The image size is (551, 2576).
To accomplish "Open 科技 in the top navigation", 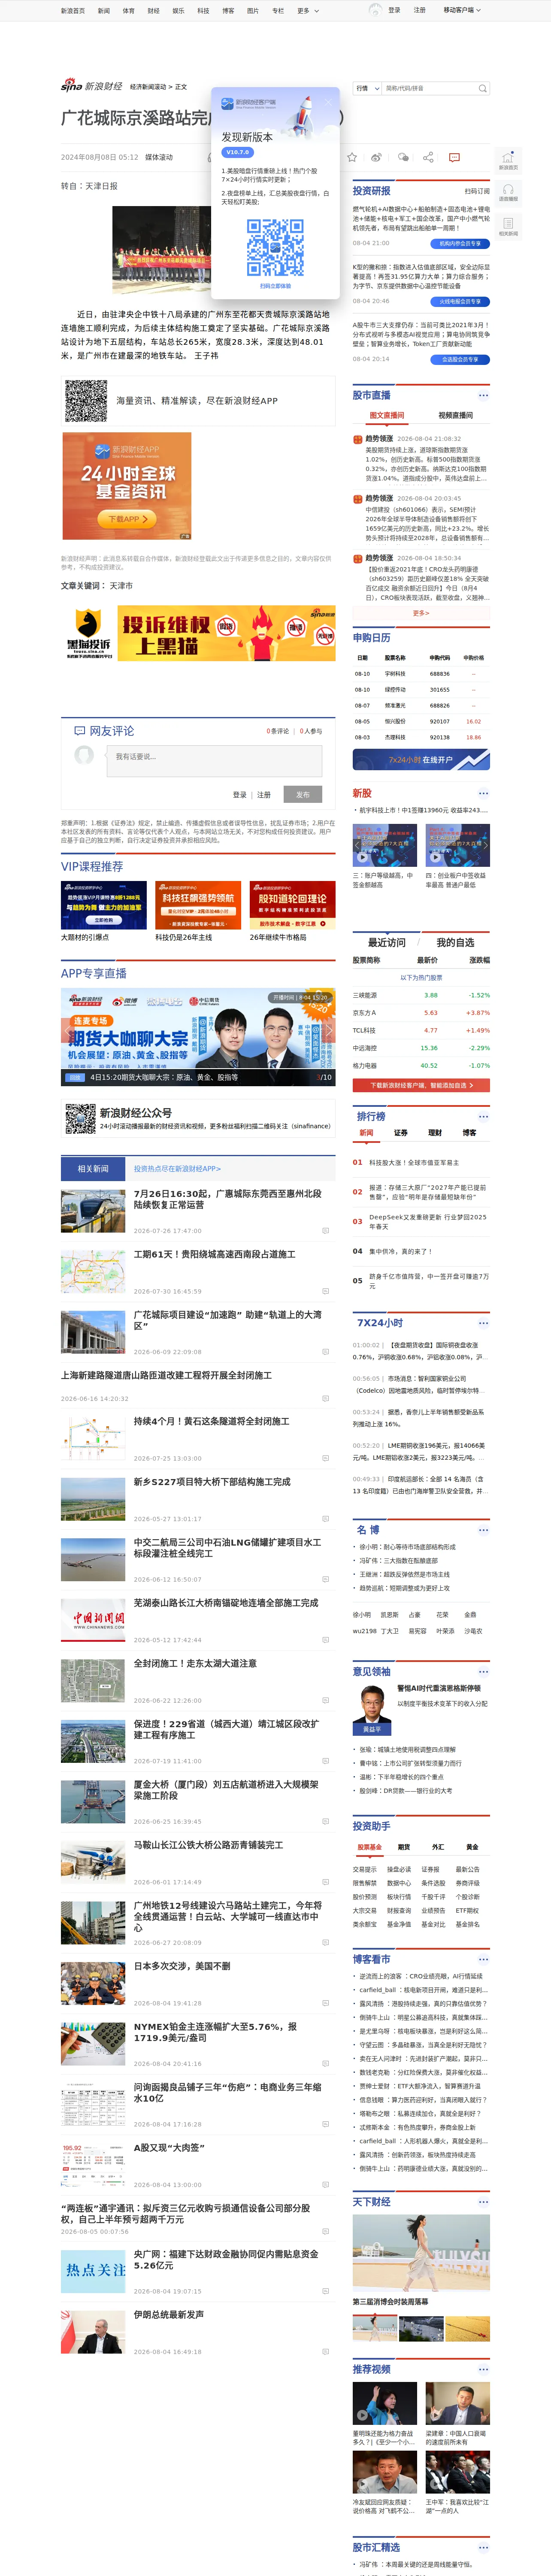I will [203, 11].
